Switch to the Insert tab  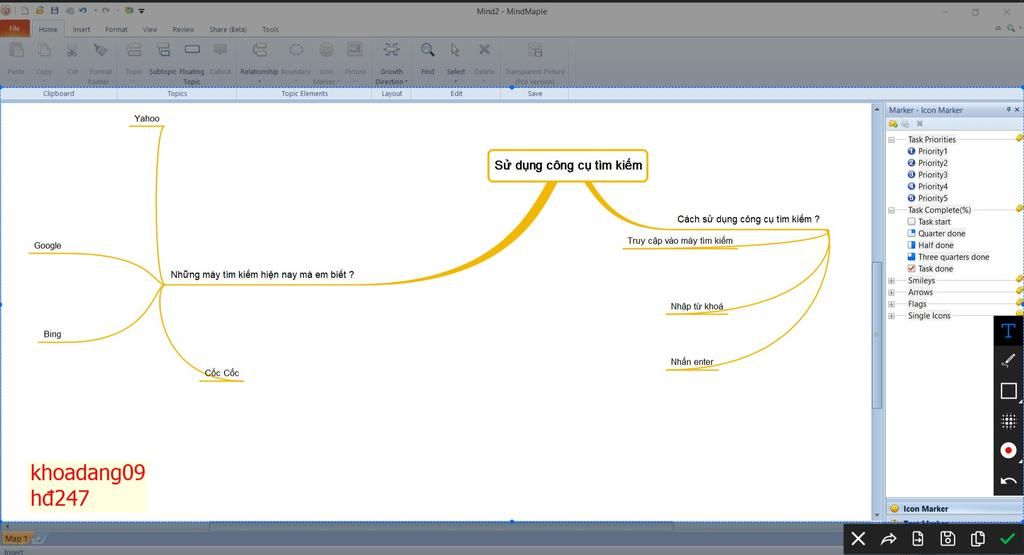coord(82,29)
